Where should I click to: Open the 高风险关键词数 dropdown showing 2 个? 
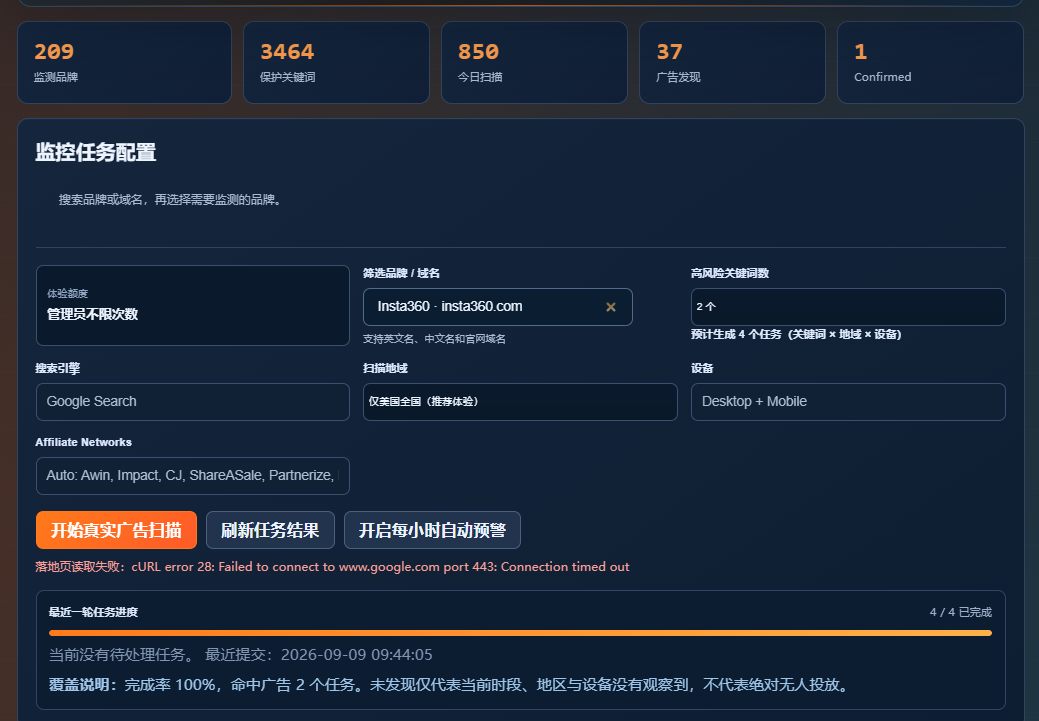tap(848, 307)
